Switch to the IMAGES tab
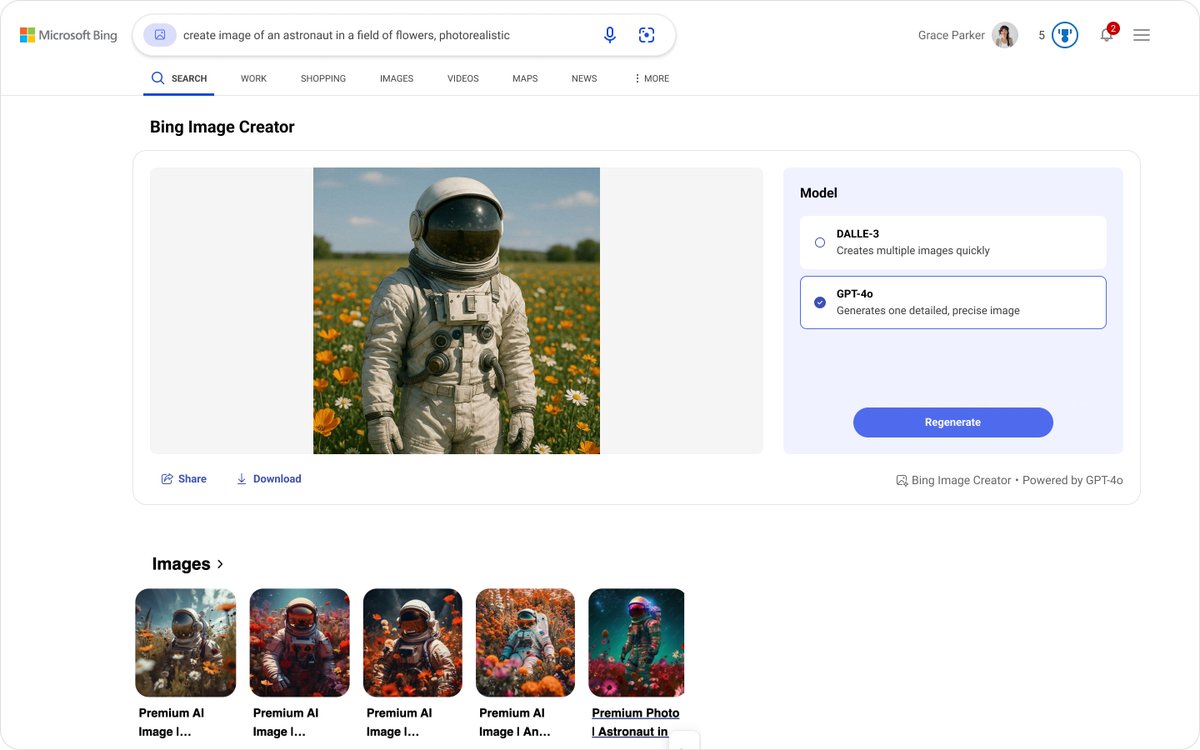 pos(396,78)
